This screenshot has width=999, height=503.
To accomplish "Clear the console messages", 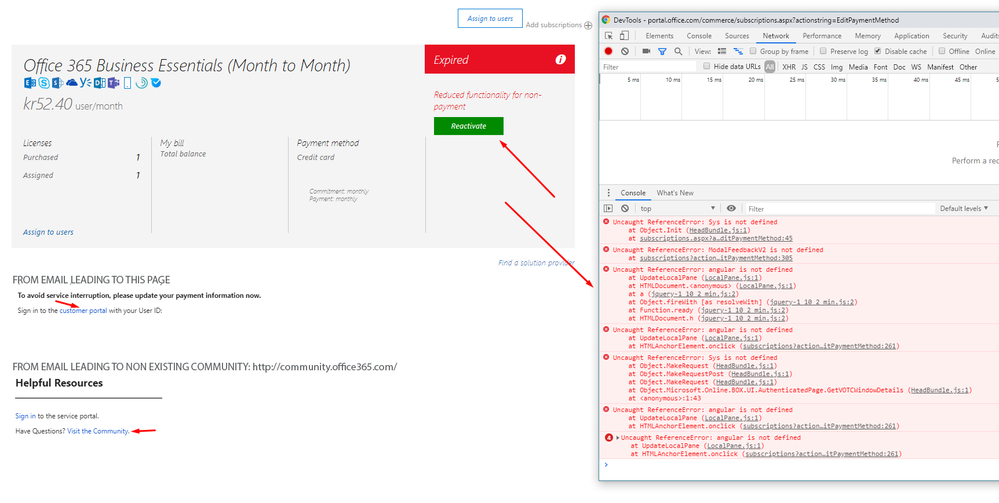I will click(x=625, y=208).
